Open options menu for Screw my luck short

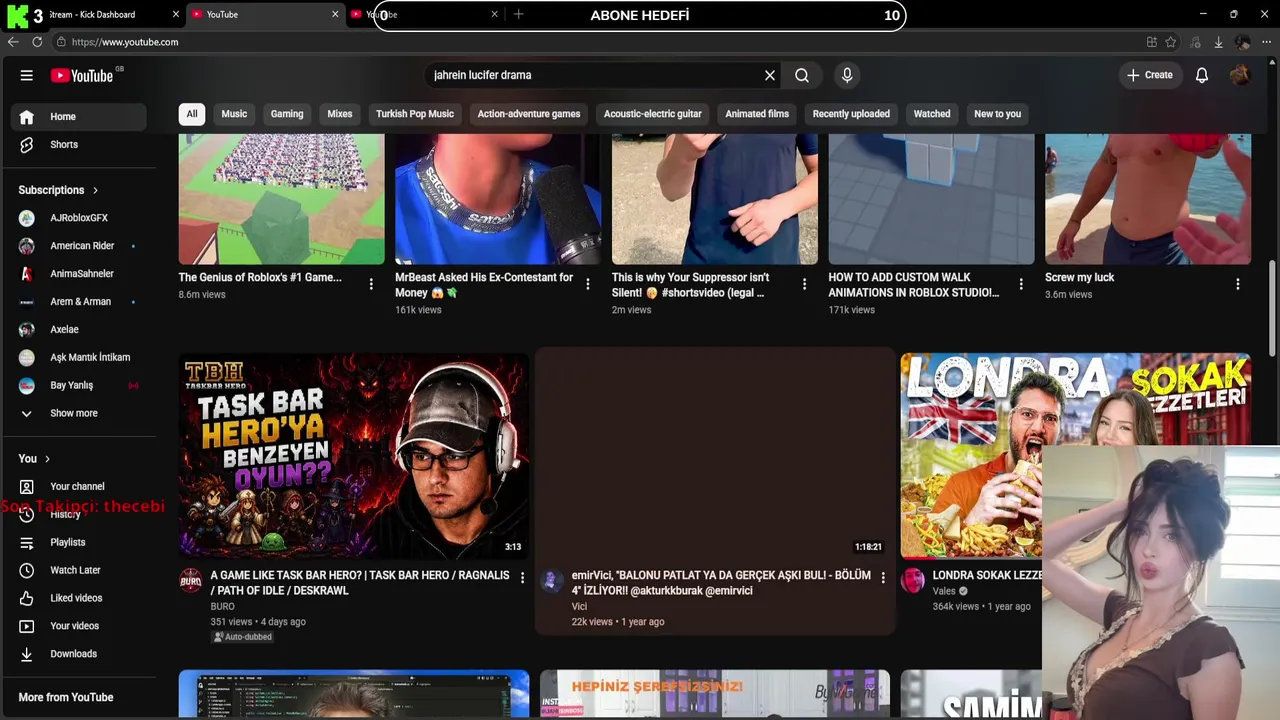pos(1238,284)
